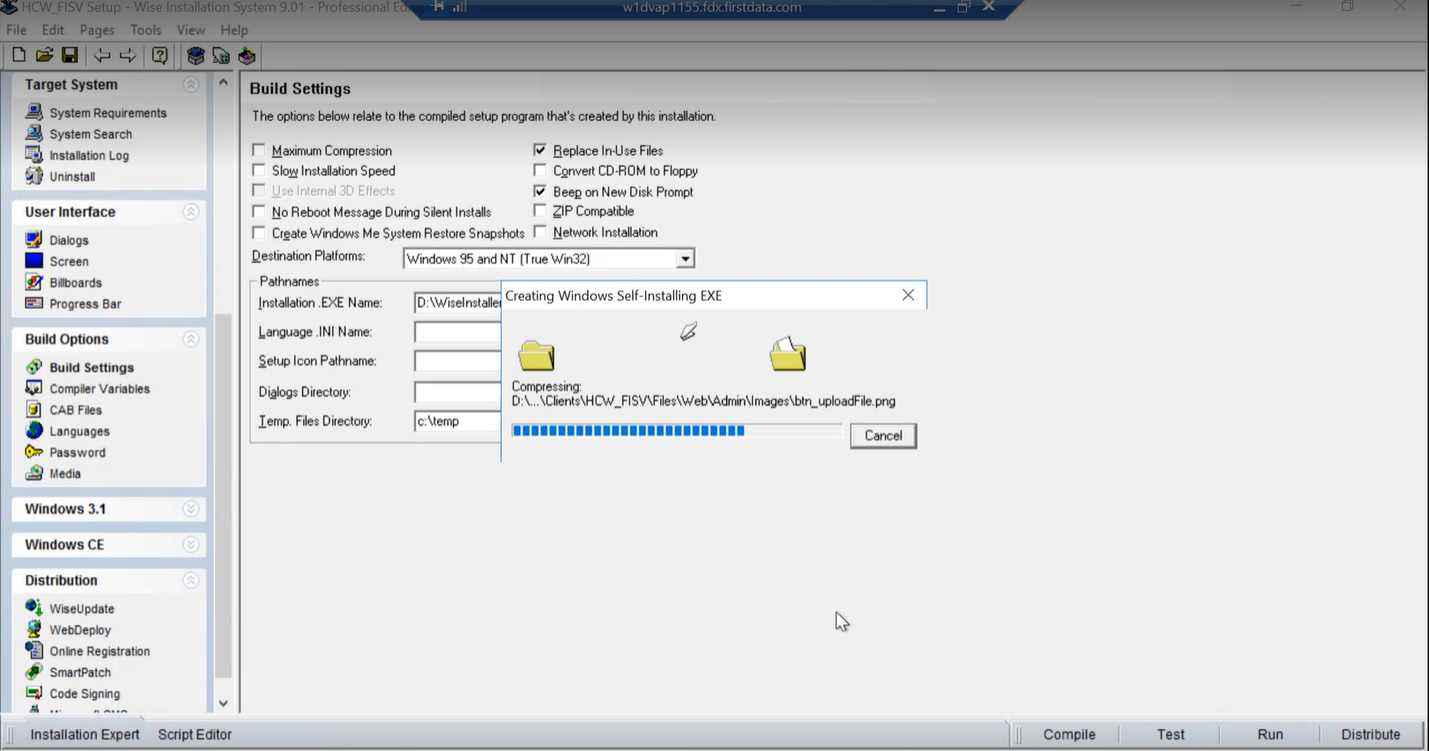Click the compression progress bar

676,430
